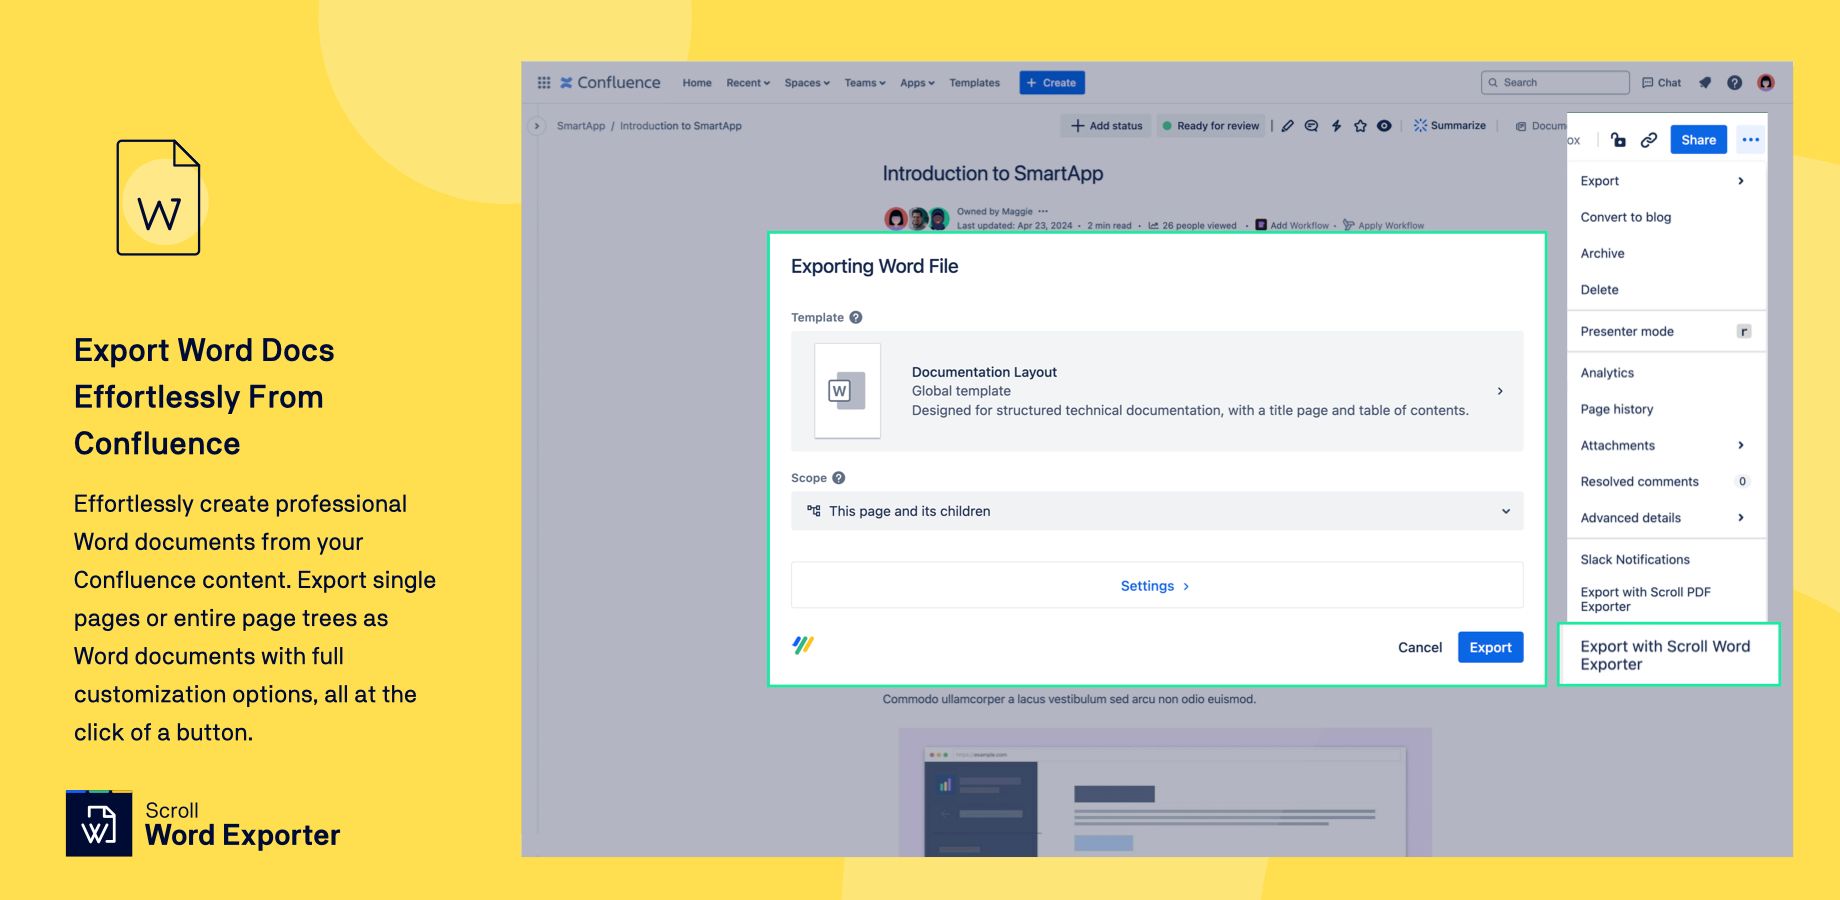Open Templates in the top navigation
Image resolution: width=1840 pixels, height=900 pixels.
974,83
